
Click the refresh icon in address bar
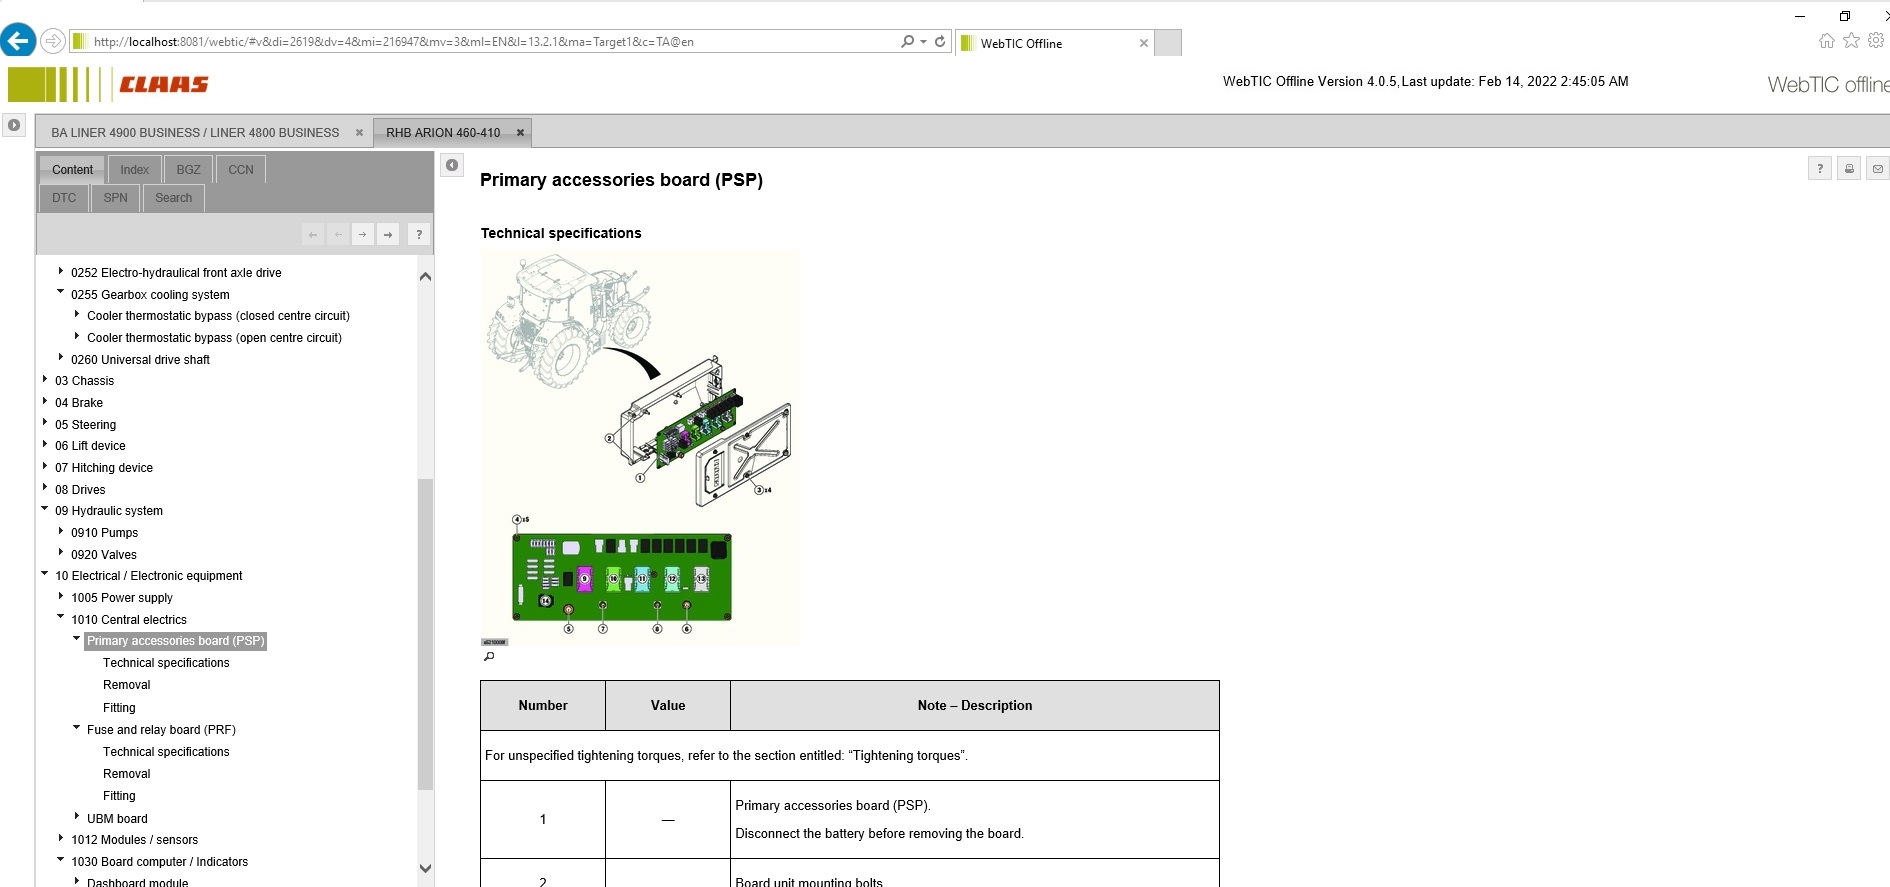[x=940, y=41]
